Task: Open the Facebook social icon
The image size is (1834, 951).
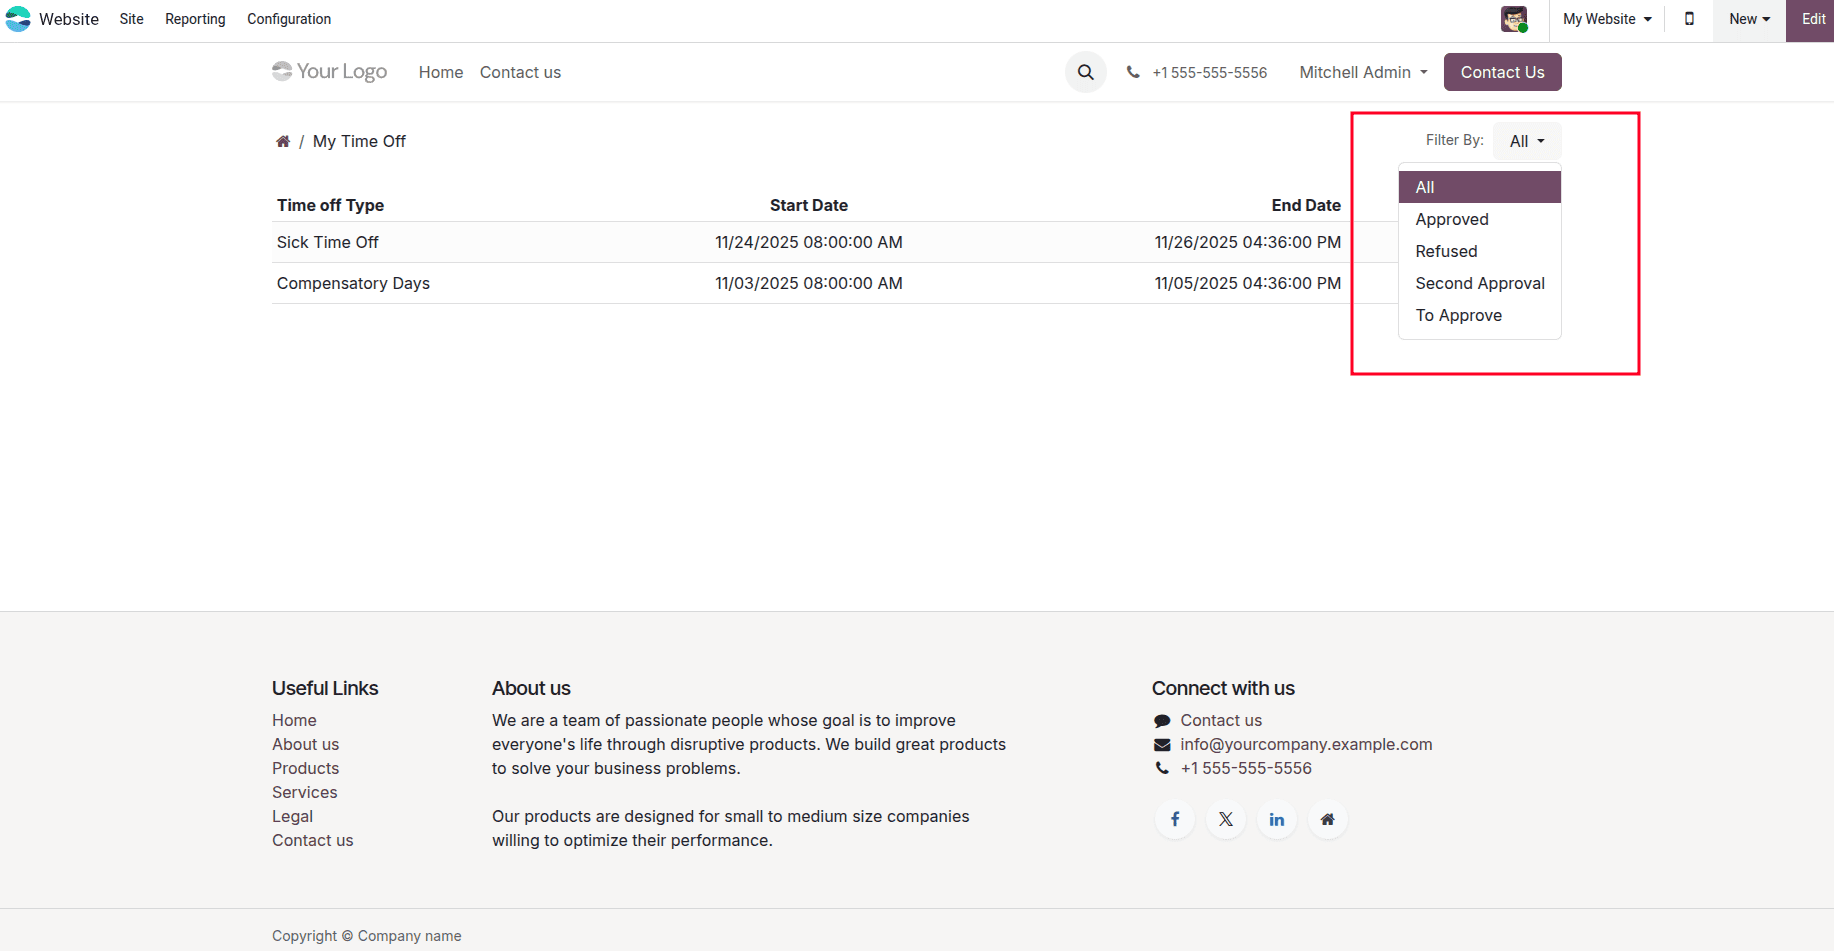Action: click(1174, 819)
